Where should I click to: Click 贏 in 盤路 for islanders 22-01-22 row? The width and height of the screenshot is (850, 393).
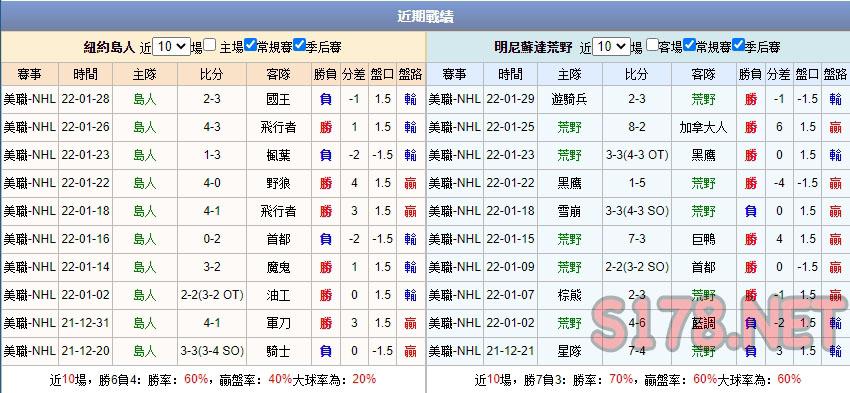[410, 183]
